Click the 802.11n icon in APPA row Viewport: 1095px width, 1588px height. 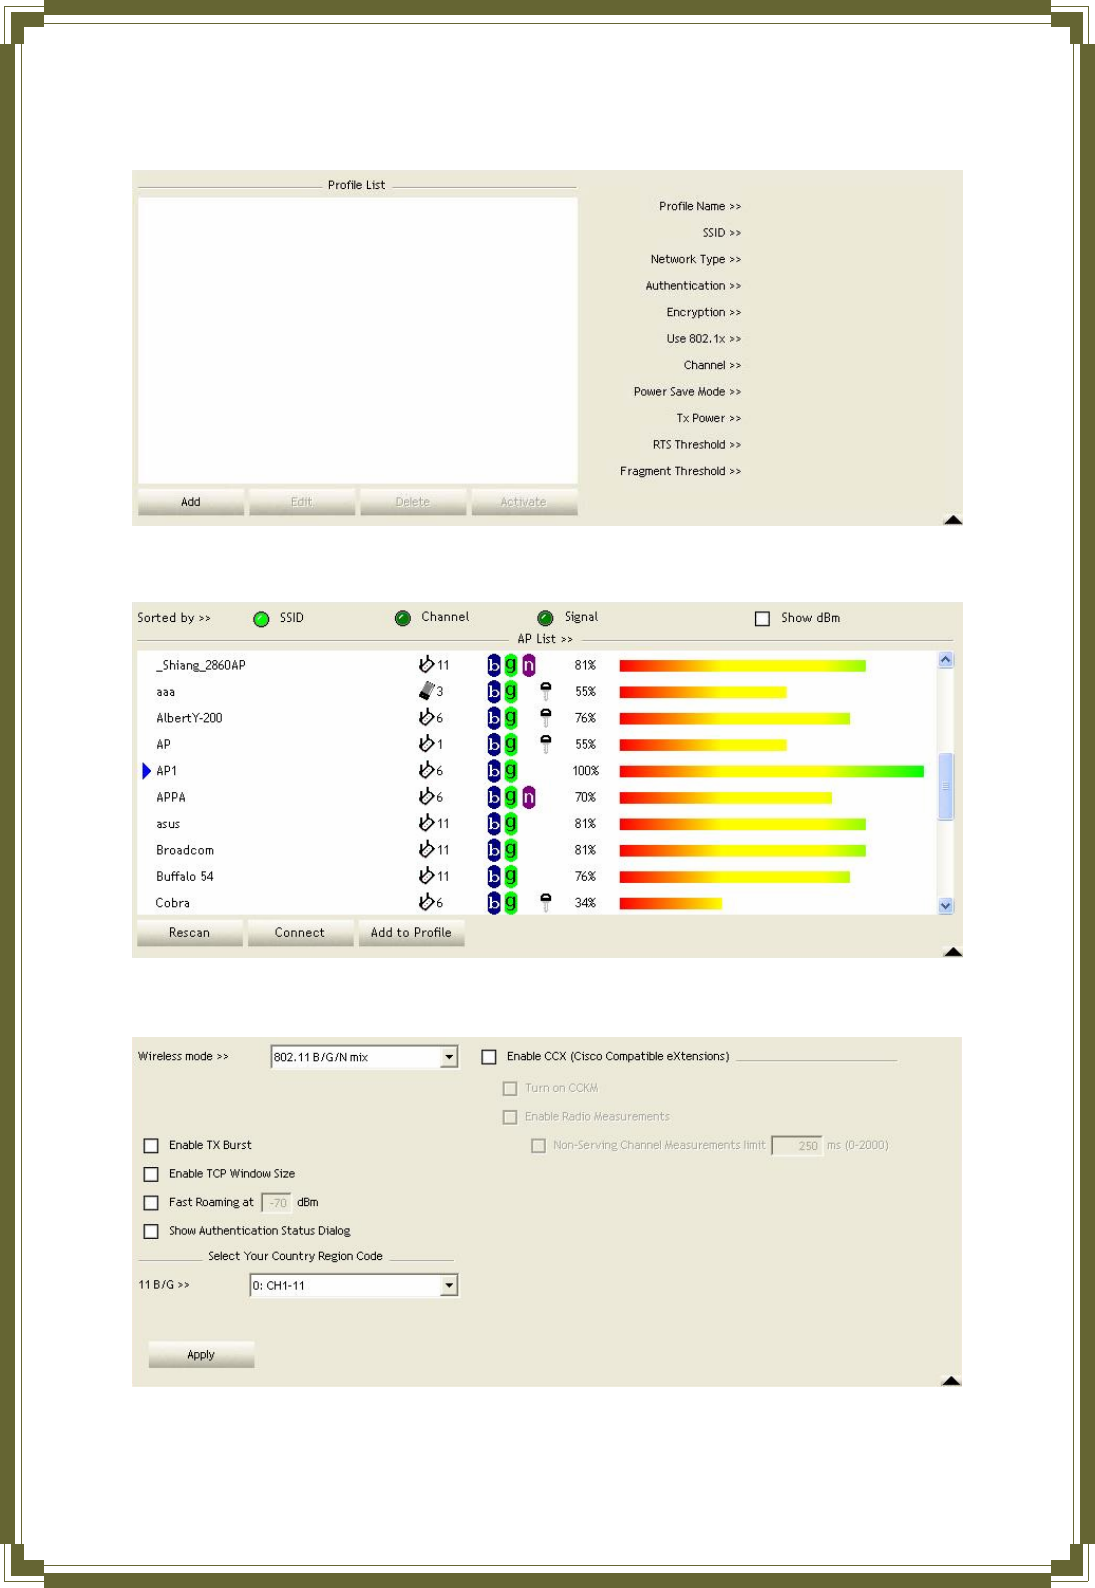pyautogui.click(x=529, y=797)
